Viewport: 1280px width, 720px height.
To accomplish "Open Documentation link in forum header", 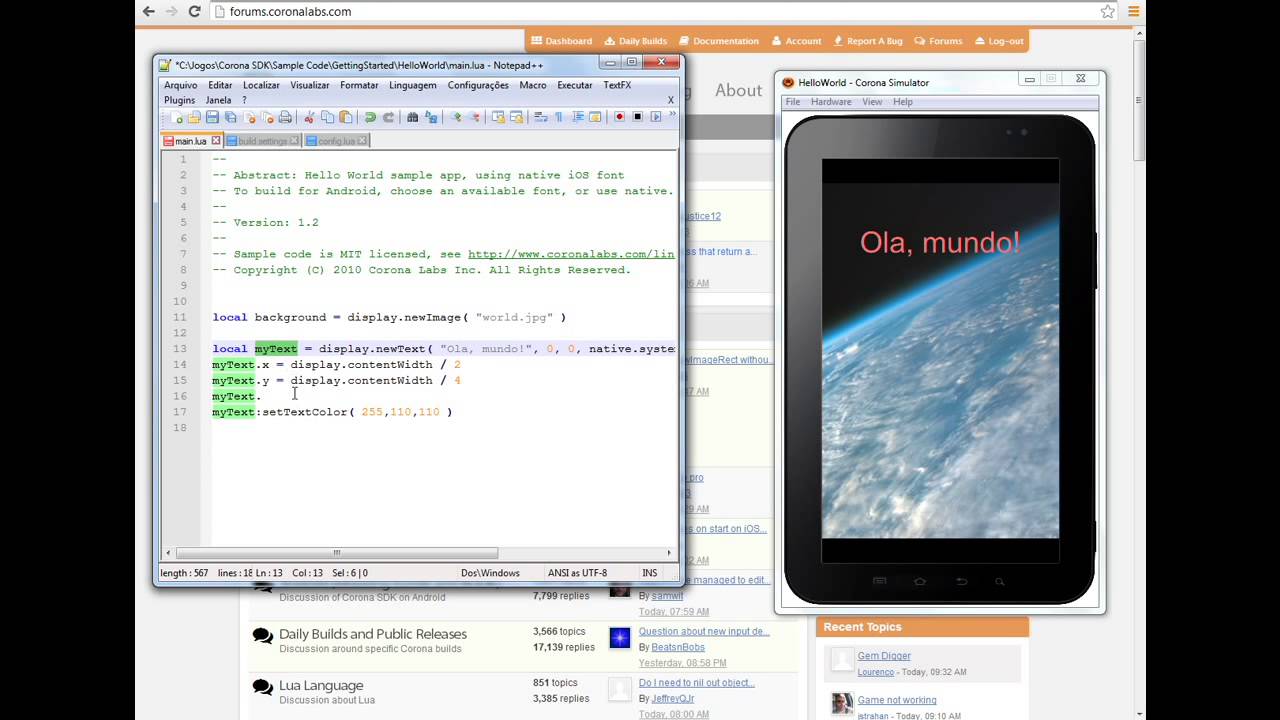I will tap(718, 41).
